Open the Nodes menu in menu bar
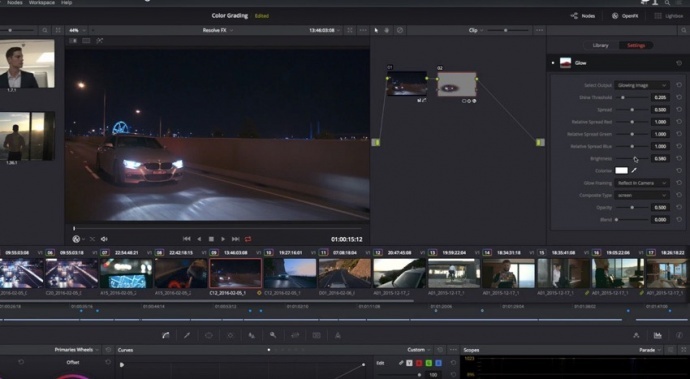The width and height of the screenshot is (690, 379). point(15,3)
